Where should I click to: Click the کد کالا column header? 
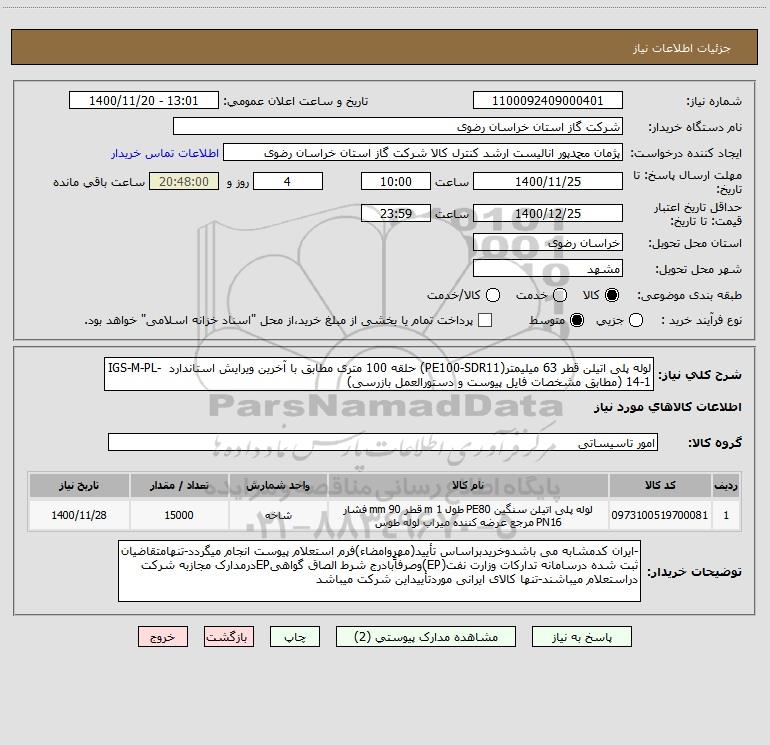click(x=660, y=485)
